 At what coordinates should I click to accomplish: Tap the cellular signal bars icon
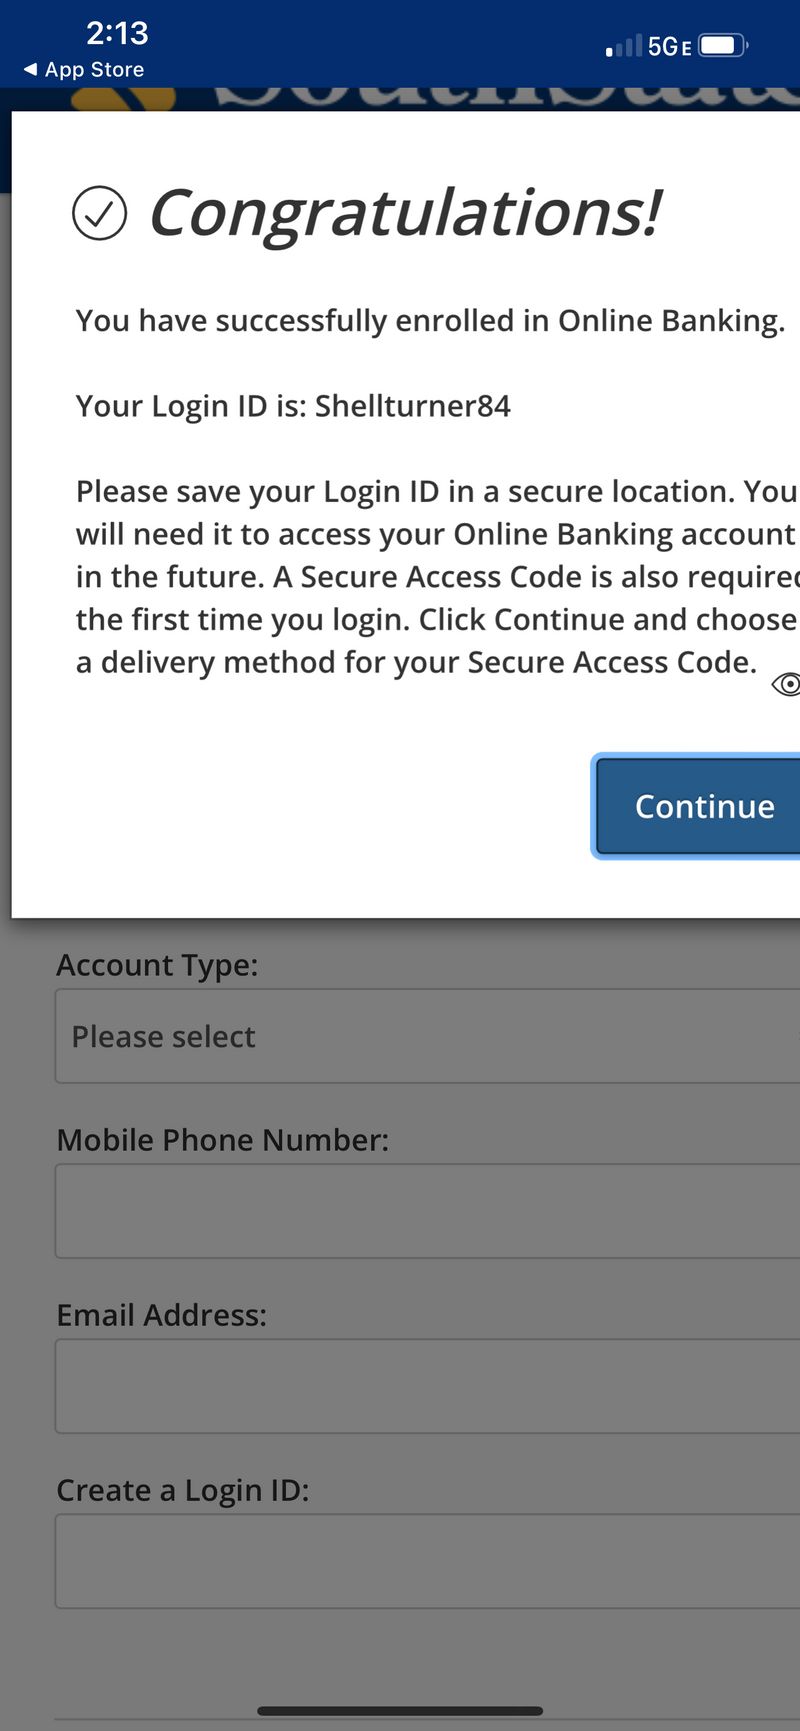pyautogui.click(x=624, y=46)
